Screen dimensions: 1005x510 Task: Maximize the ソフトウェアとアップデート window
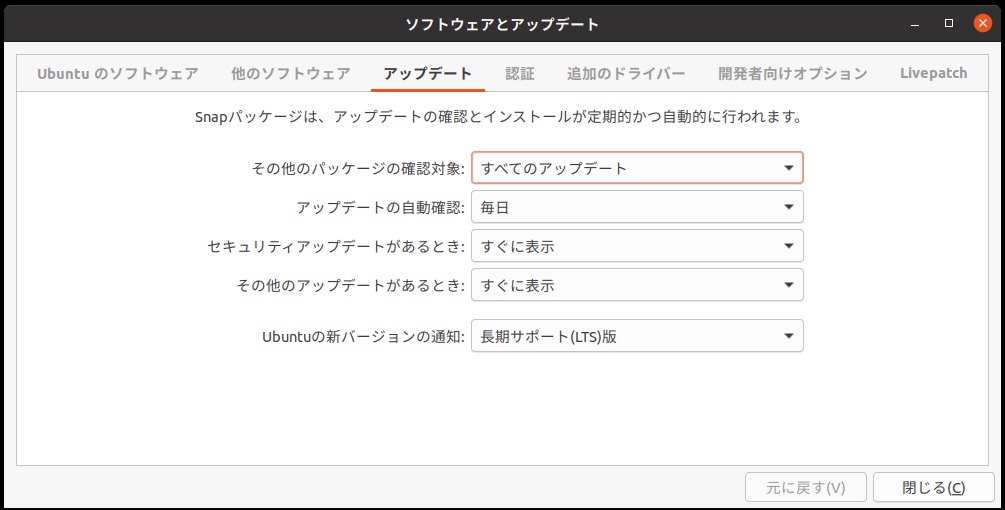(x=949, y=24)
